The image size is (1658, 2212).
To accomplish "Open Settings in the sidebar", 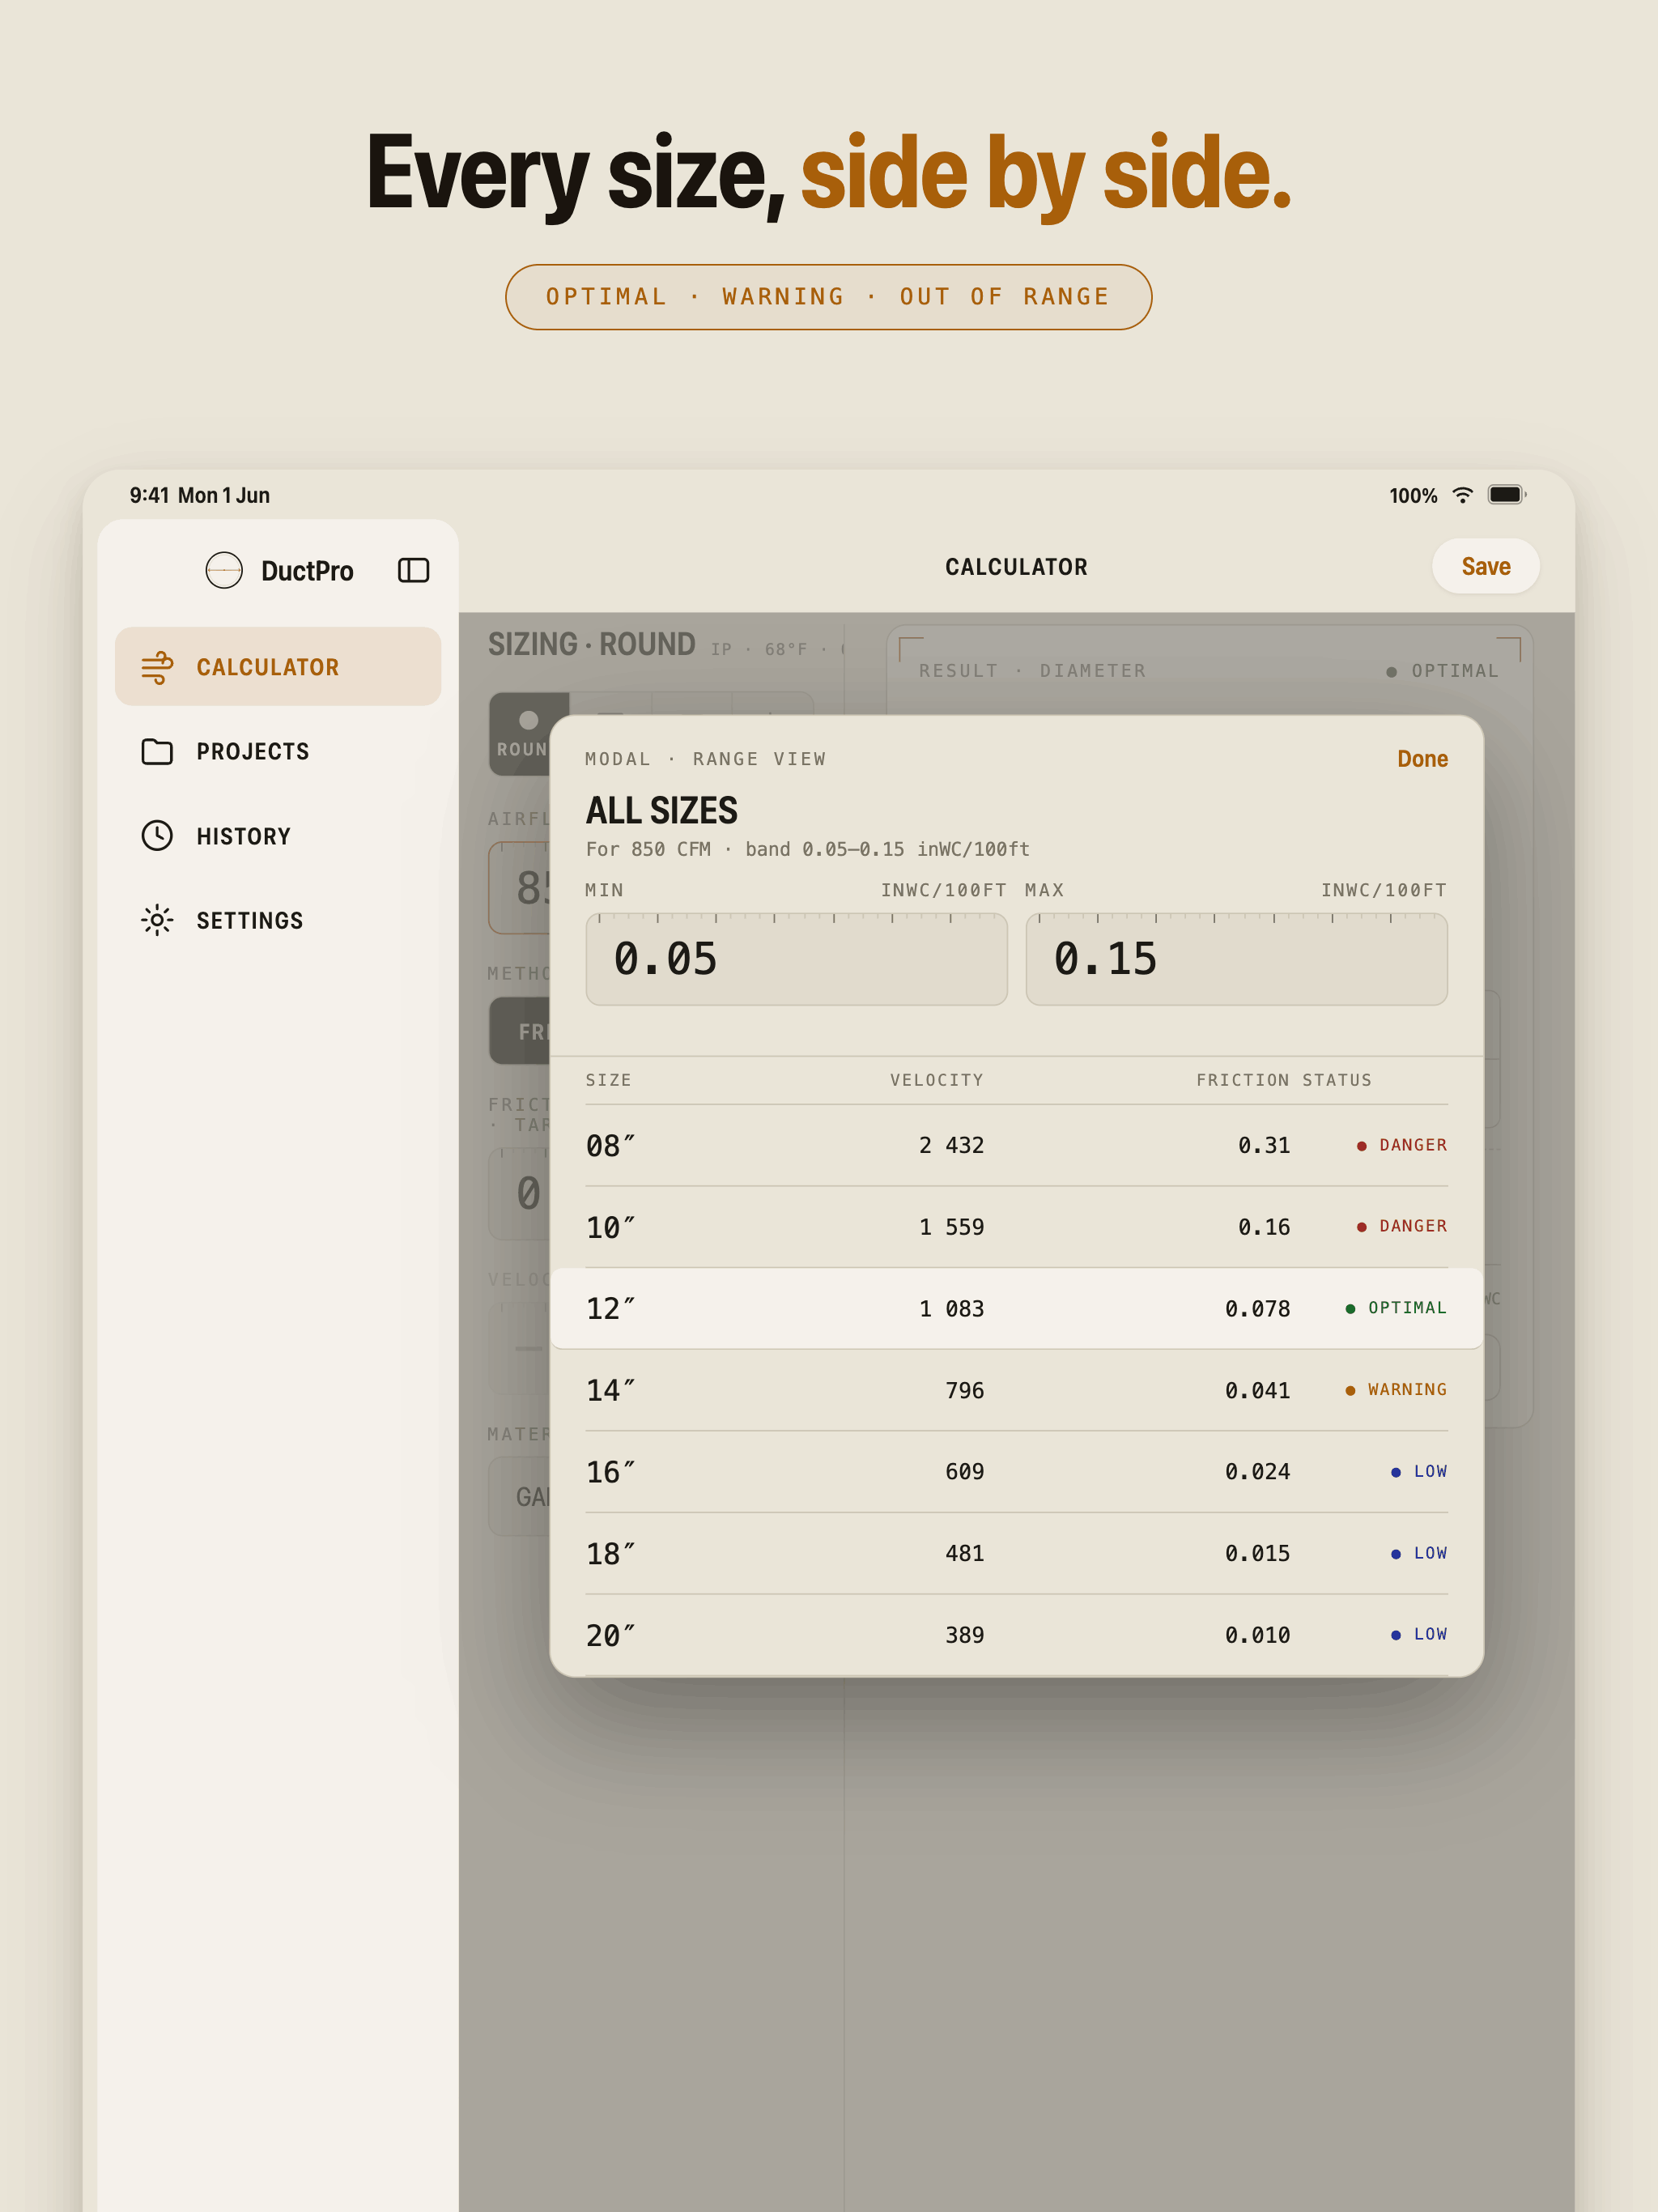I will point(278,920).
